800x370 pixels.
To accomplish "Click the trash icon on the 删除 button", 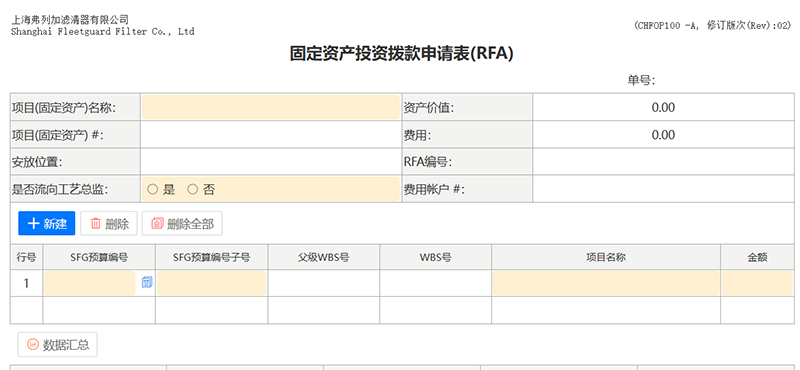I will [x=95, y=224].
